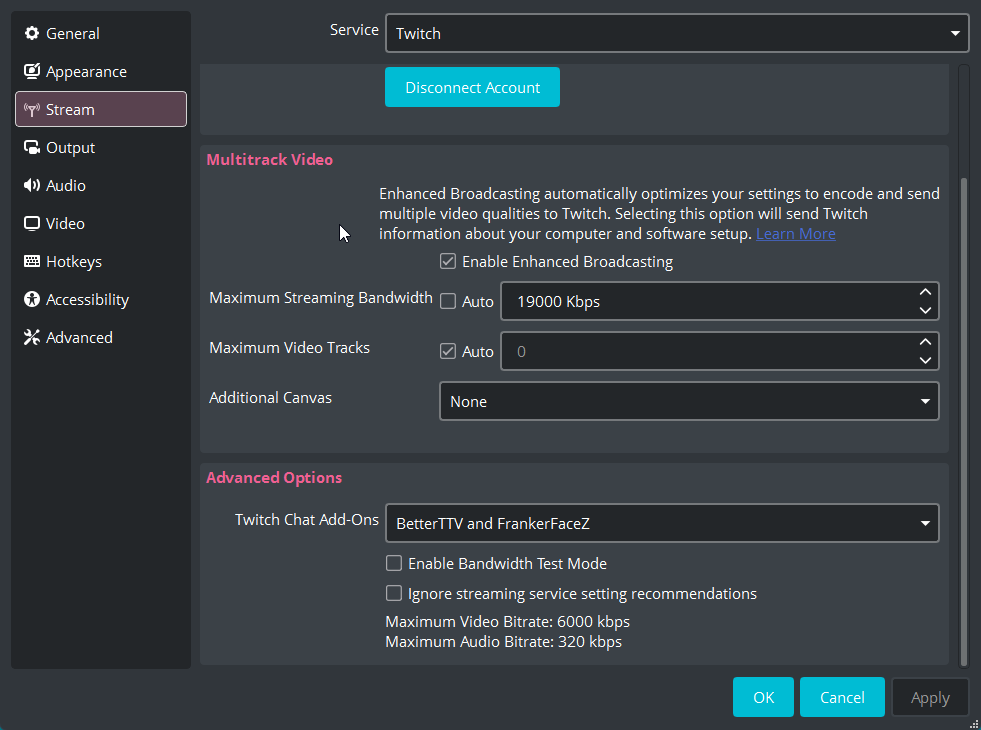
Task: Click the vertical scrollbar of stream settings
Action: coord(963,422)
